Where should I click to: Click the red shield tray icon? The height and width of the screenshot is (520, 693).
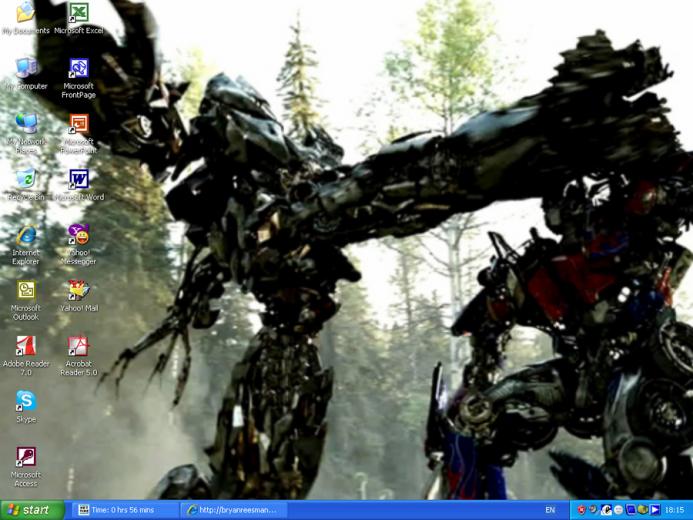click(582, 510)
